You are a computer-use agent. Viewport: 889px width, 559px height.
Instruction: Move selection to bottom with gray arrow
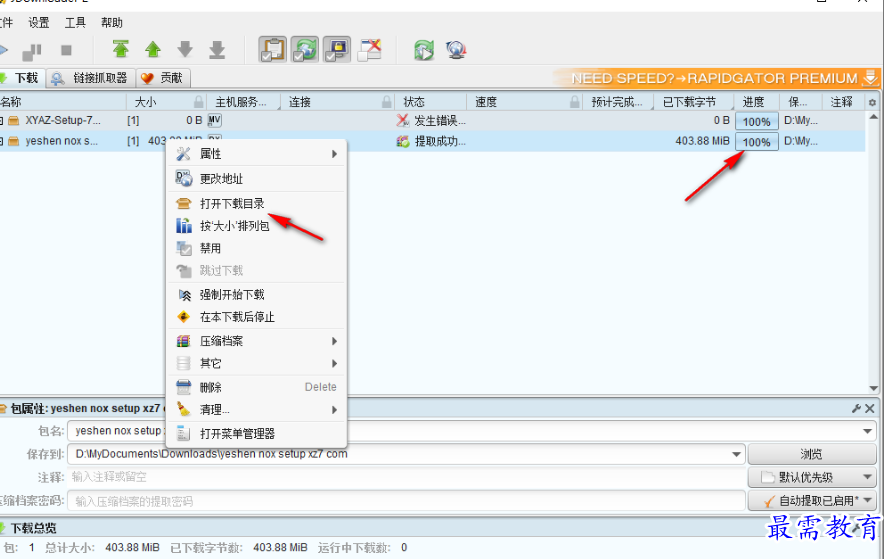click(217, 49)
